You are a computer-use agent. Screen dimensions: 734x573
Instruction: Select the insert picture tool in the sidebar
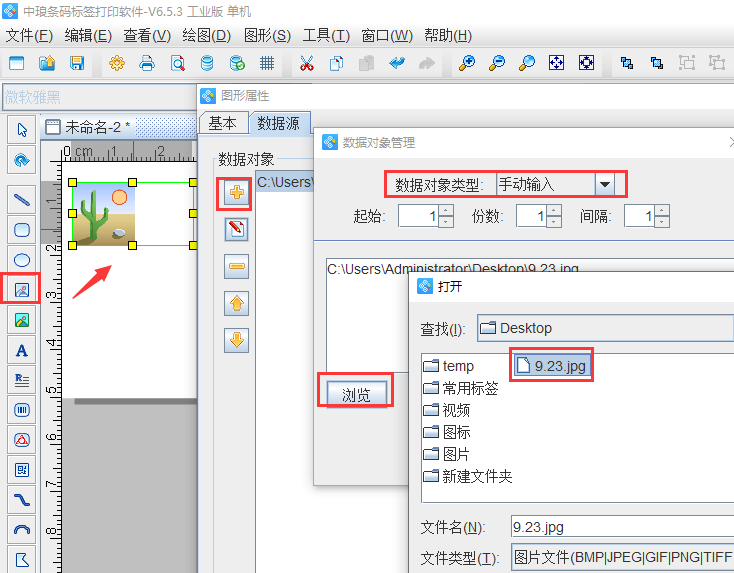[x=21, y=290]
